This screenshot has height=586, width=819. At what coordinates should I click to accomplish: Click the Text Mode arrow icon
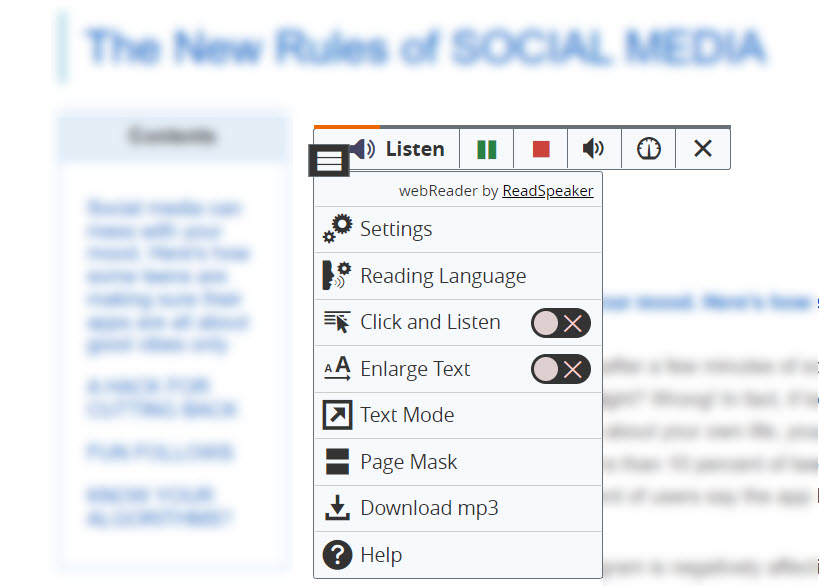[x=337, y=415]
